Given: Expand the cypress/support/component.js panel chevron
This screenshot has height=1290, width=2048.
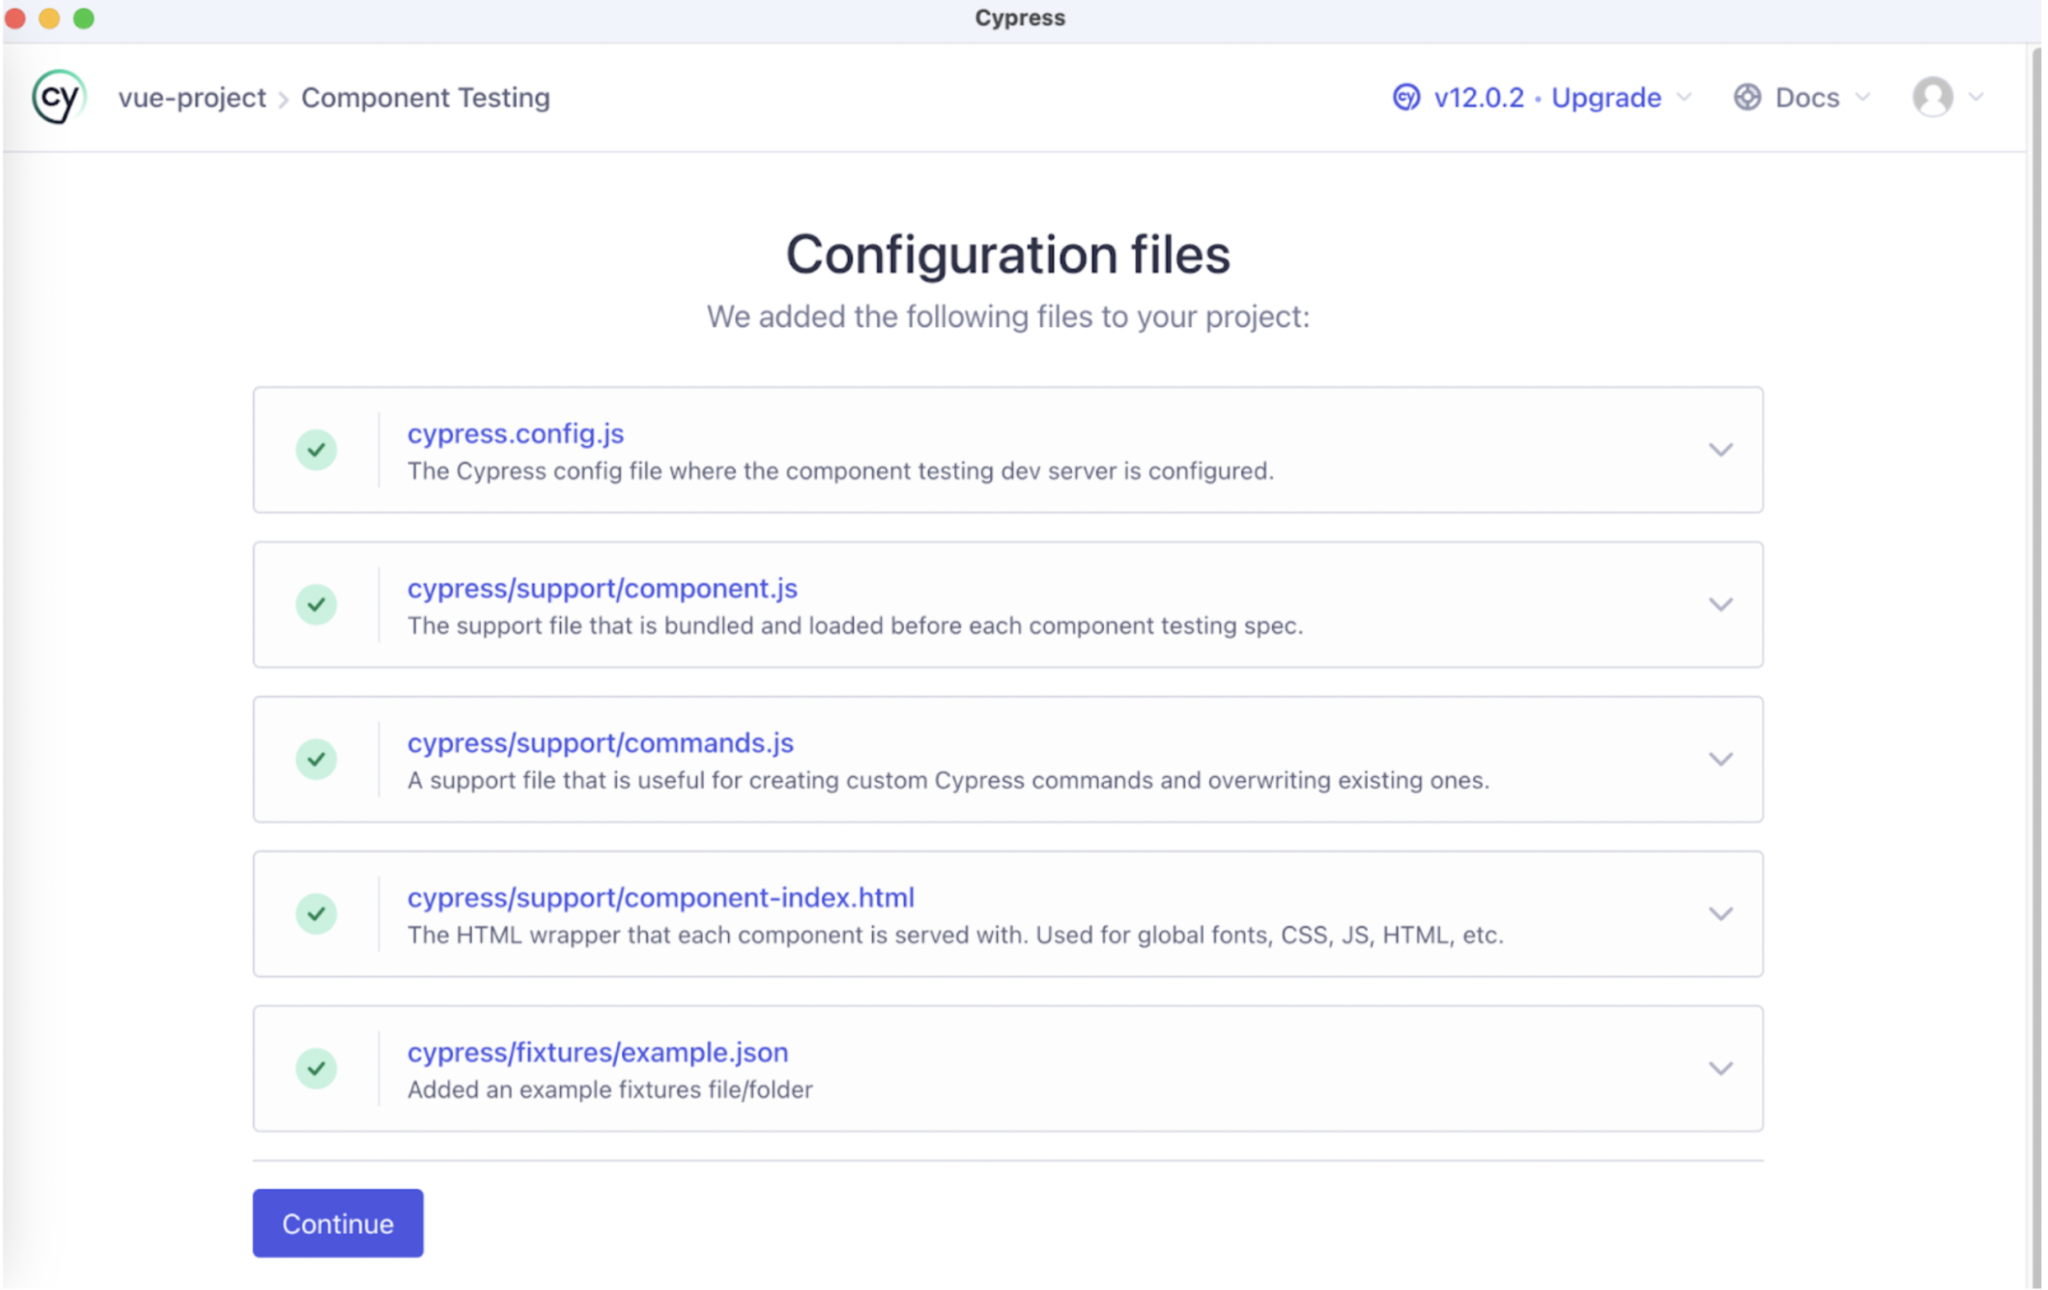Looking at the screenshot, I should pyautogui.click(x=1720, y=604).
